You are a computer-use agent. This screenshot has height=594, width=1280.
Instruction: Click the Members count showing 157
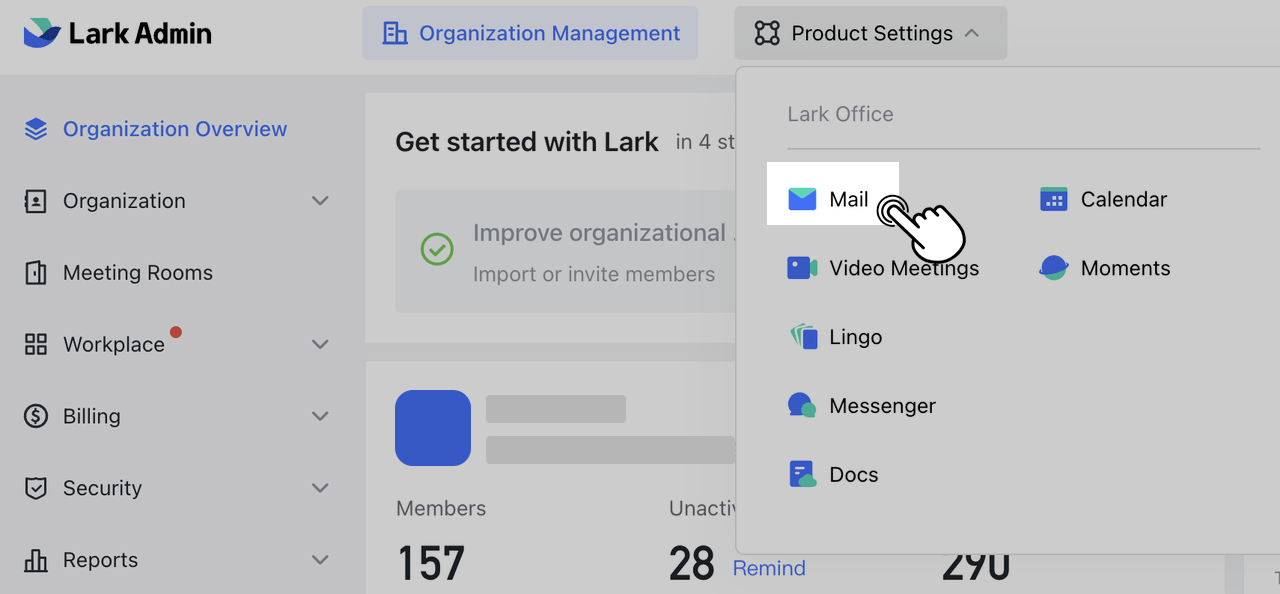430,563
